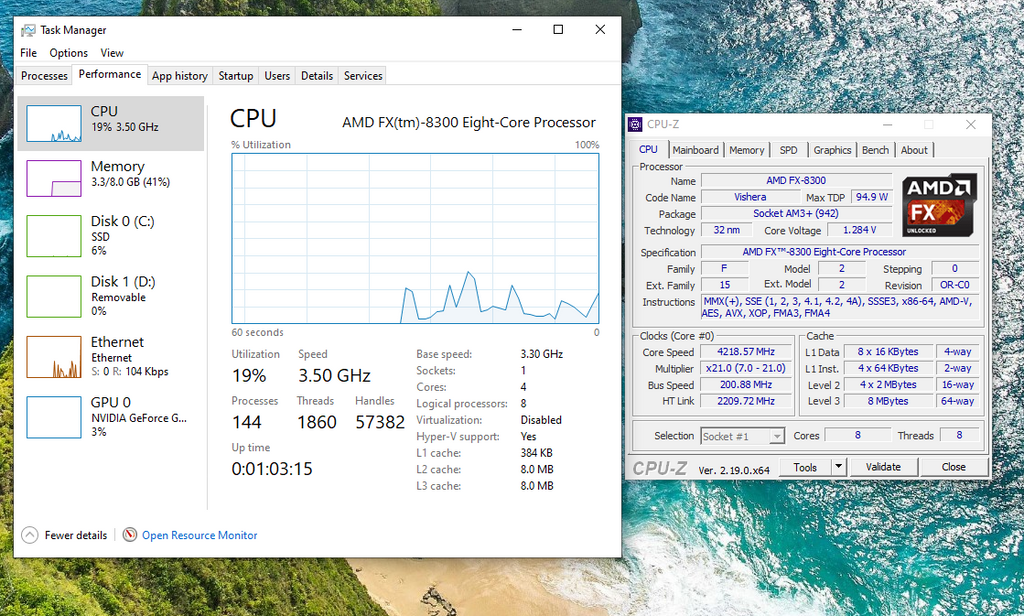Click the Open Resource Monitor link

[x=200, y=535]
